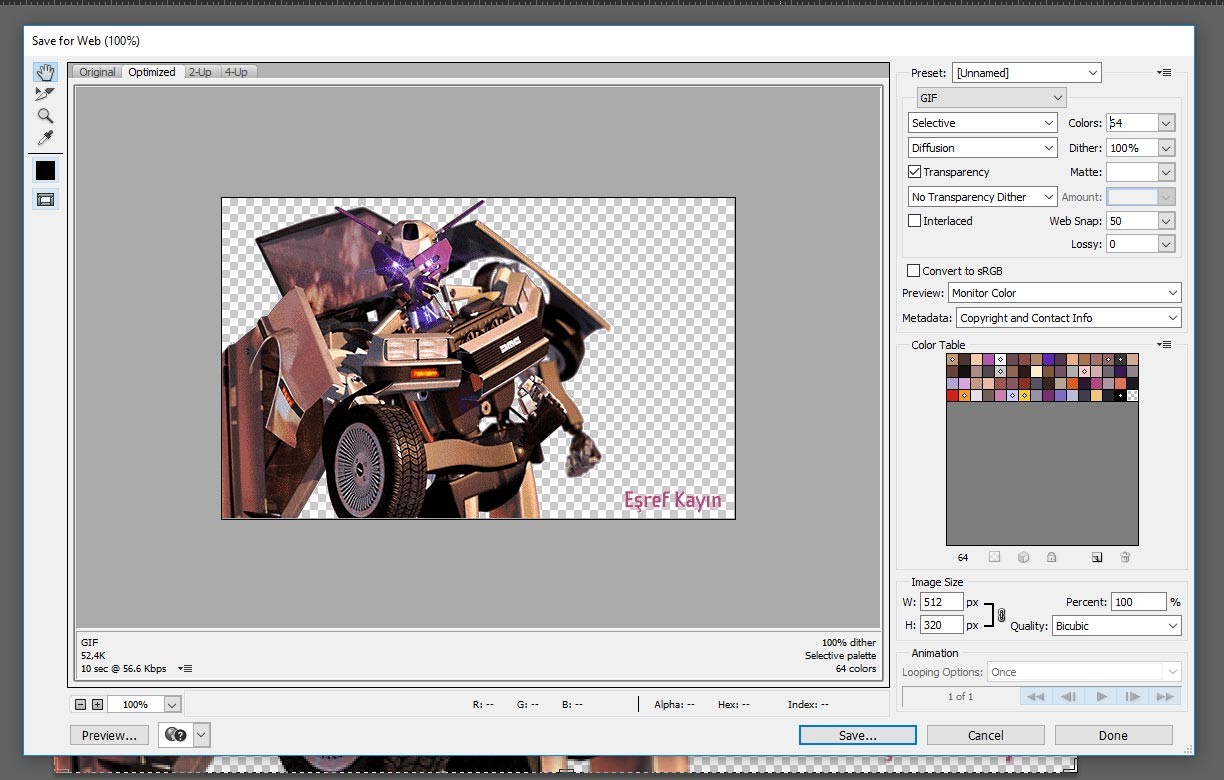Go to next animation frame
The height and width of the screenshot is (780, 1224).
coord(1133,696)
